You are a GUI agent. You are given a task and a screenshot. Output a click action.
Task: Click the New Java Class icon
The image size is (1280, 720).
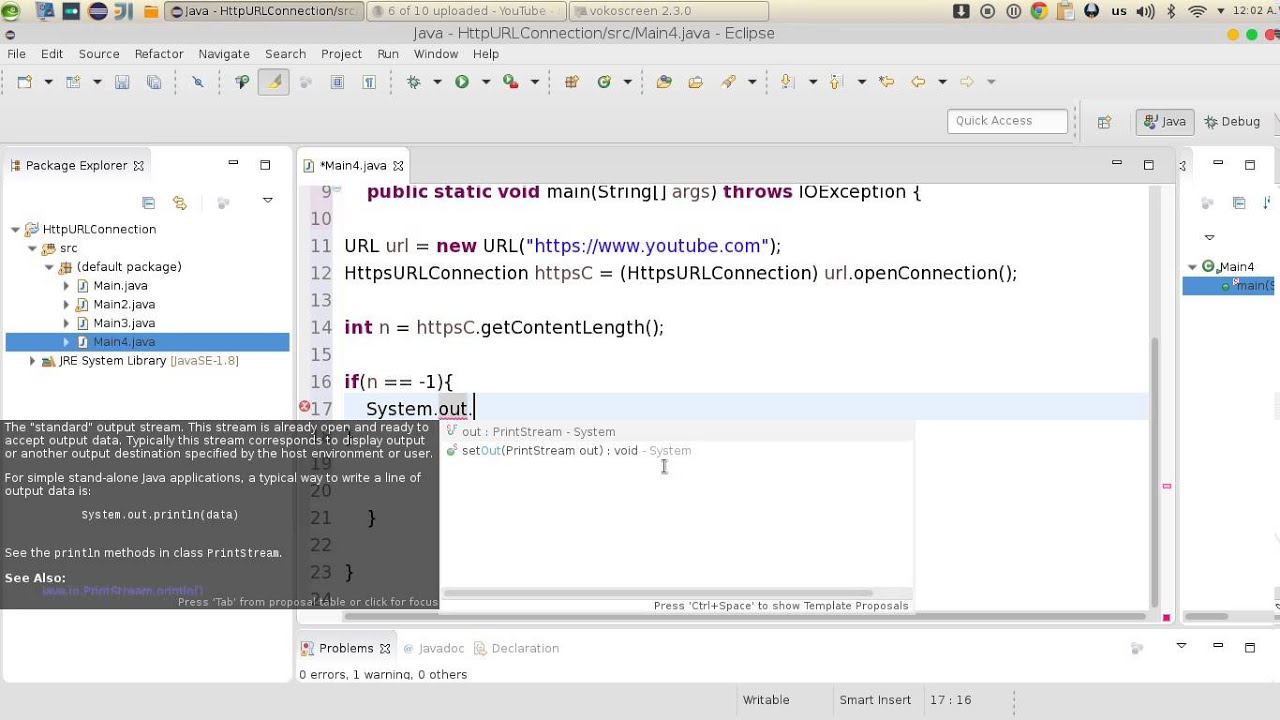pos(604,82)
